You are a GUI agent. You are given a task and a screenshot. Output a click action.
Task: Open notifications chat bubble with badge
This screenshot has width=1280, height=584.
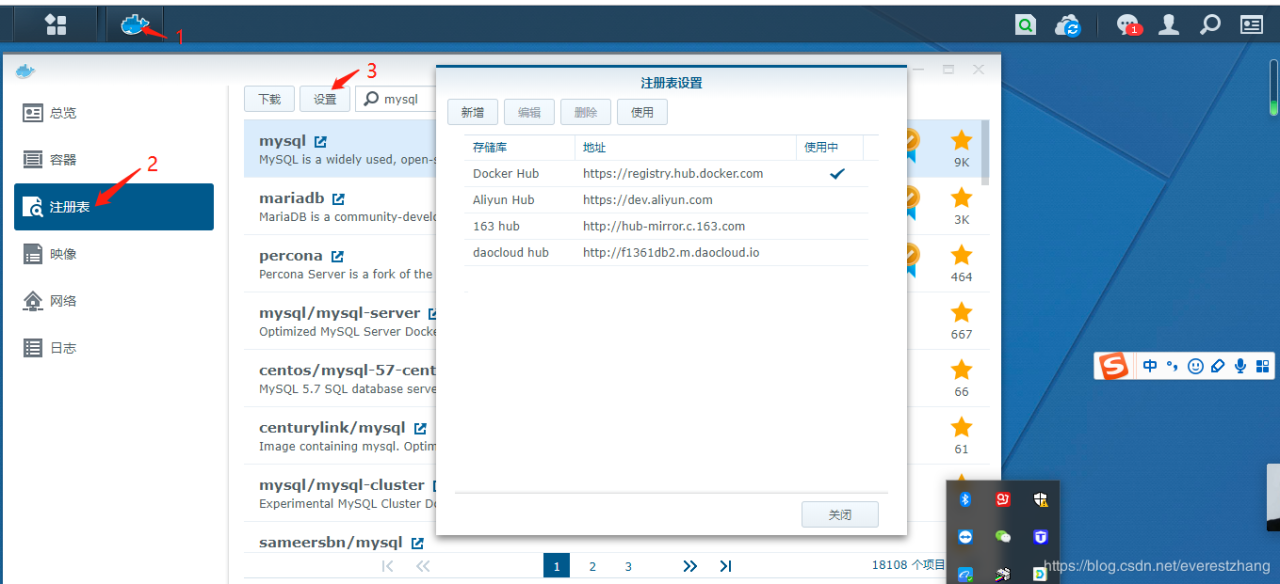1128,26
